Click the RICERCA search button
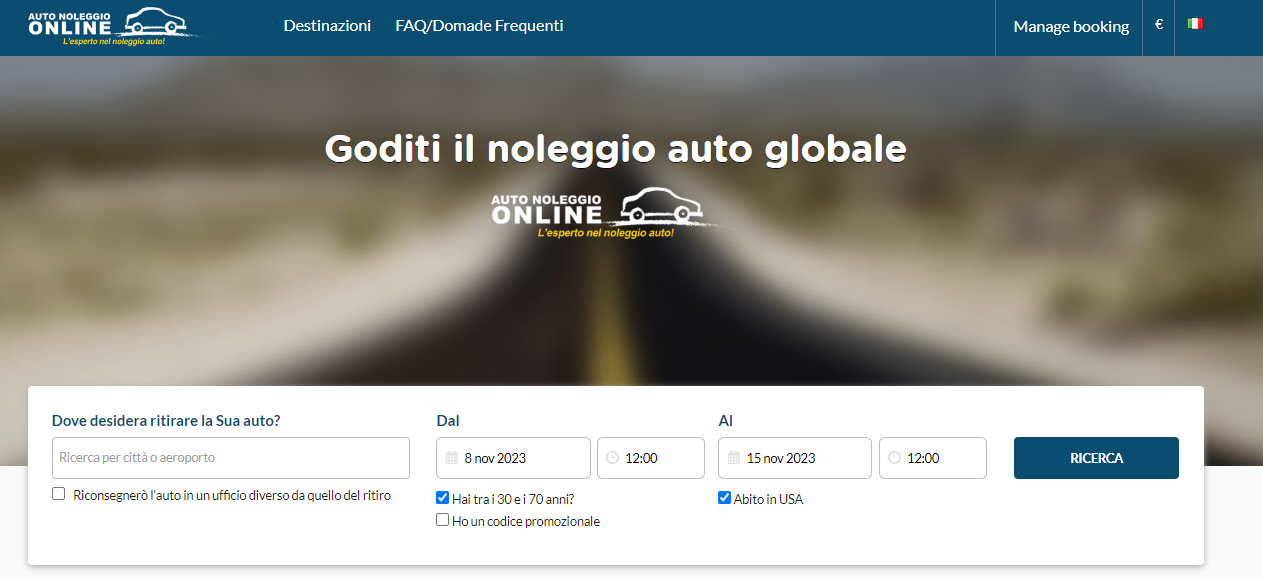Image resolution: width=1263 pixels, height=579 pixels. coord(1096,458)
